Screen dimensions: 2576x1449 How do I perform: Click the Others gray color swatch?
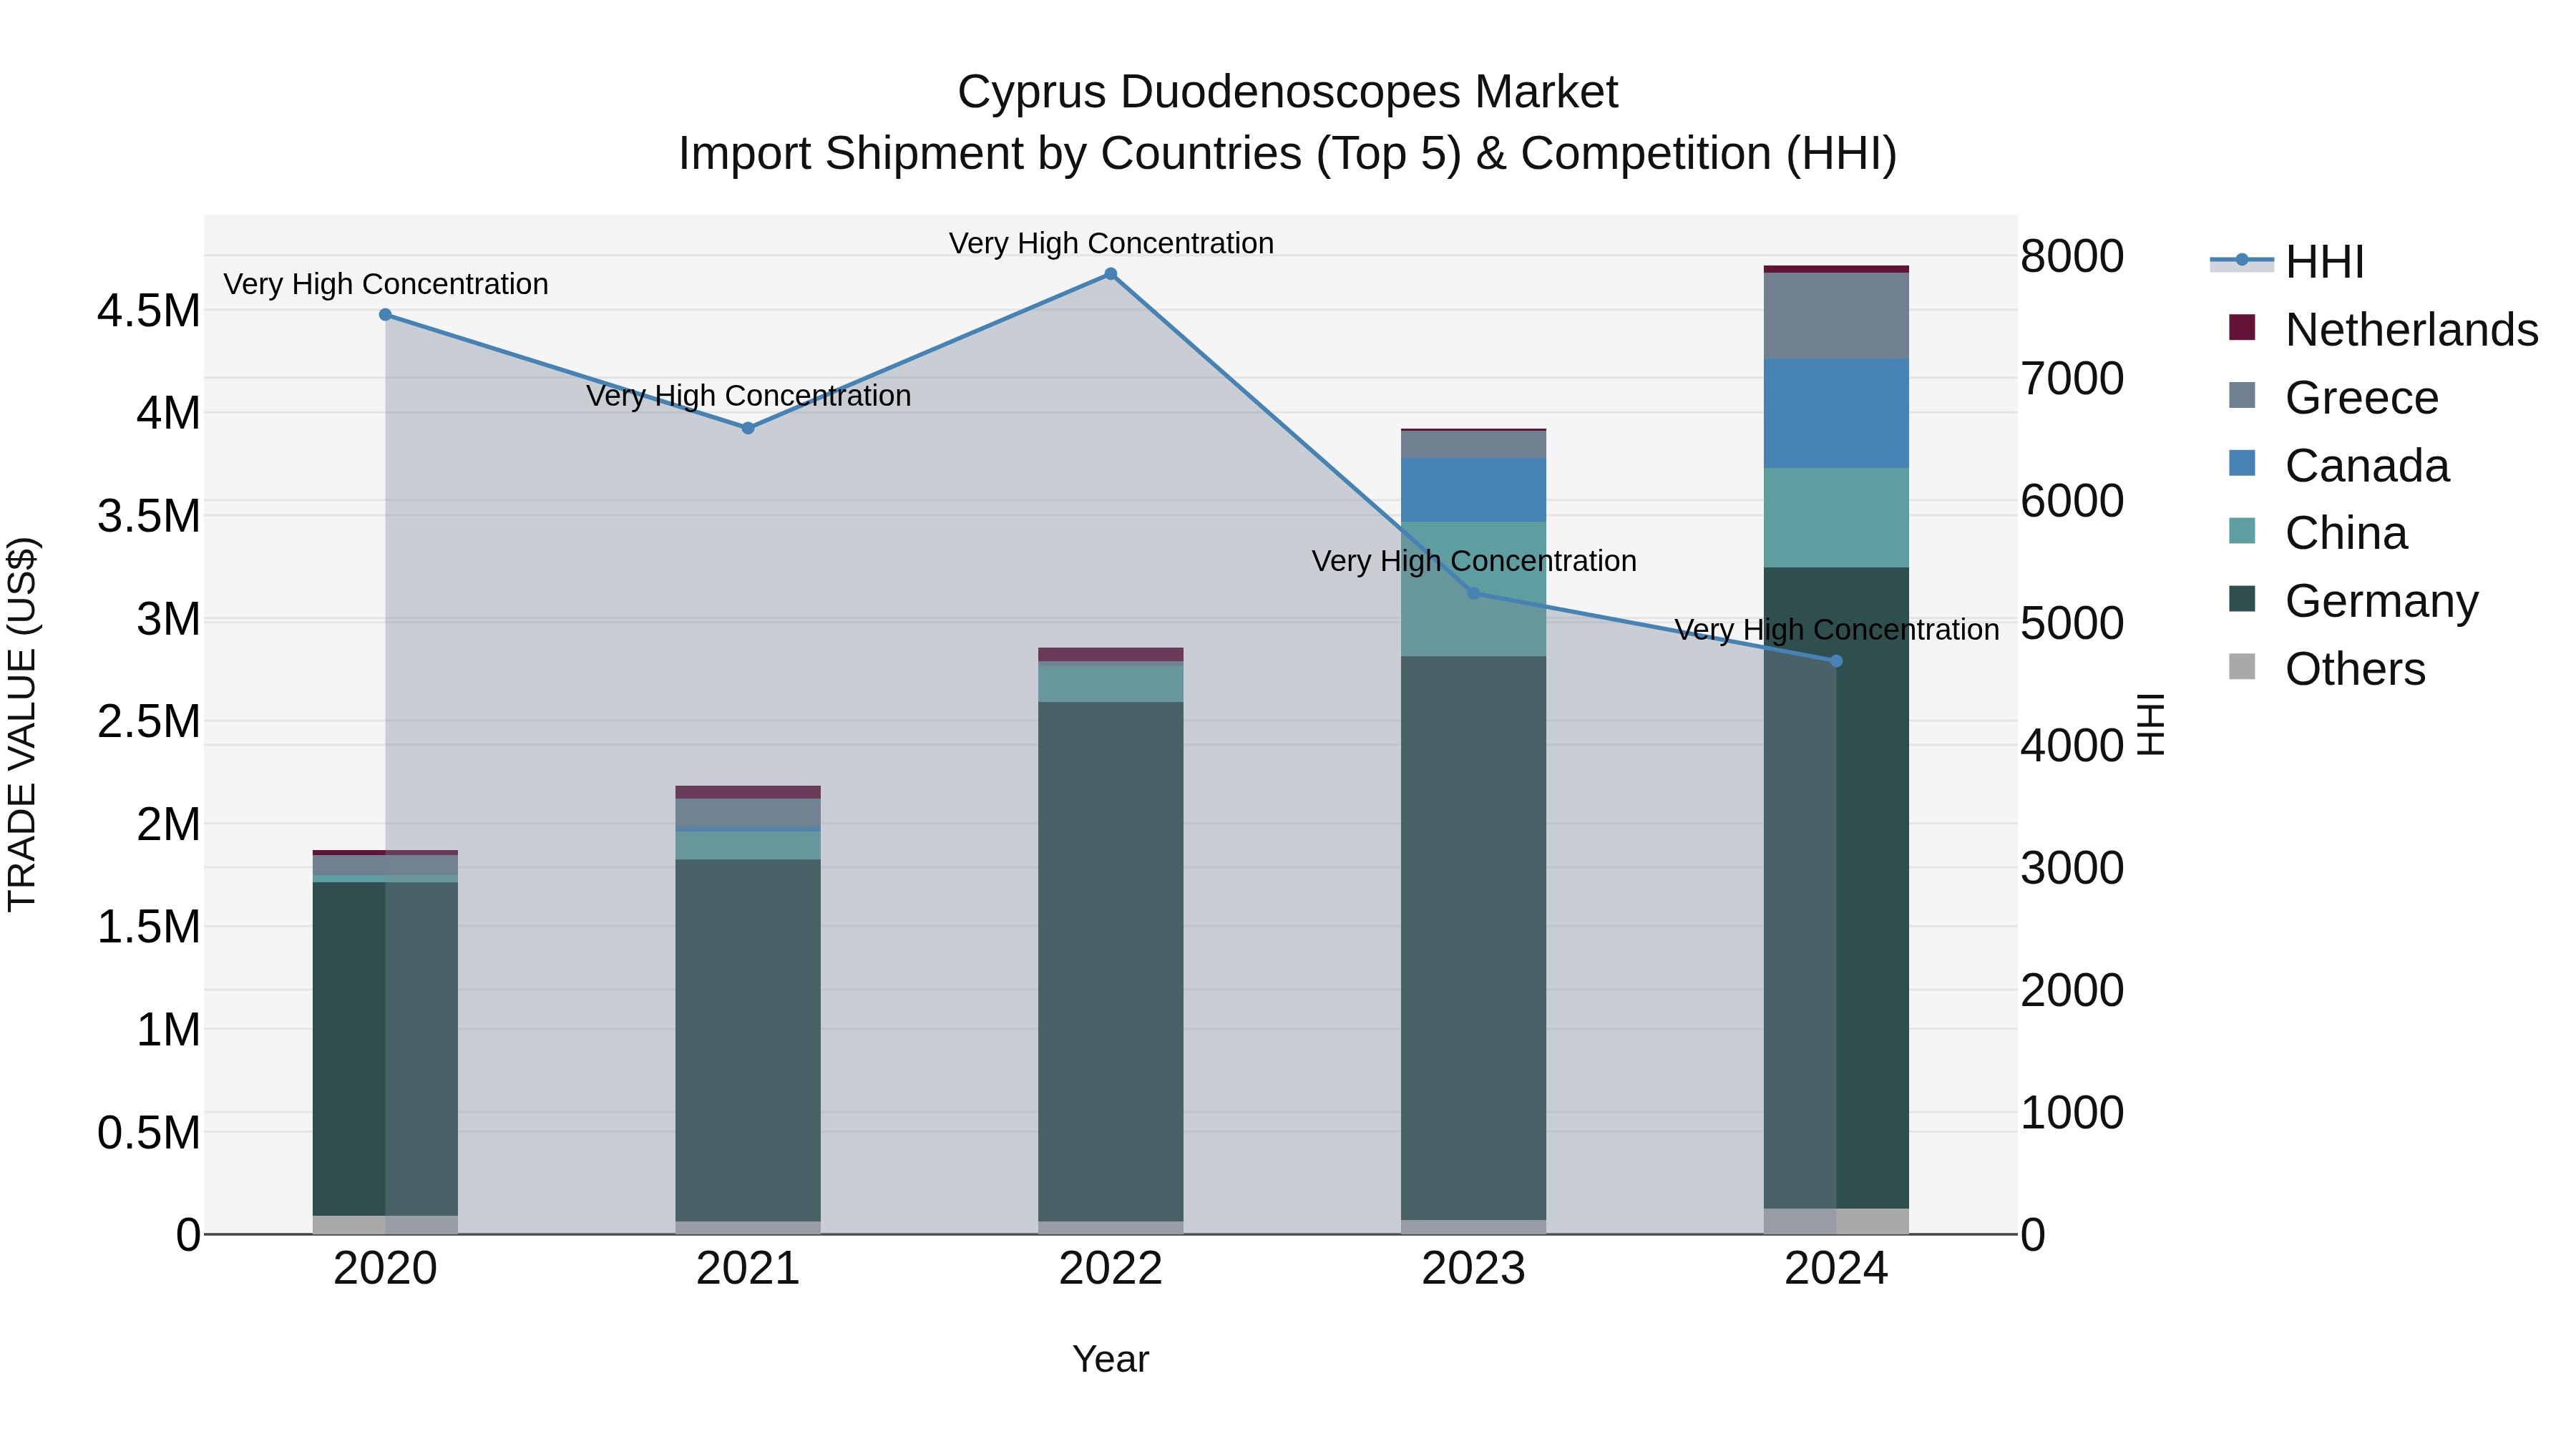click(x=2242, y=666)
